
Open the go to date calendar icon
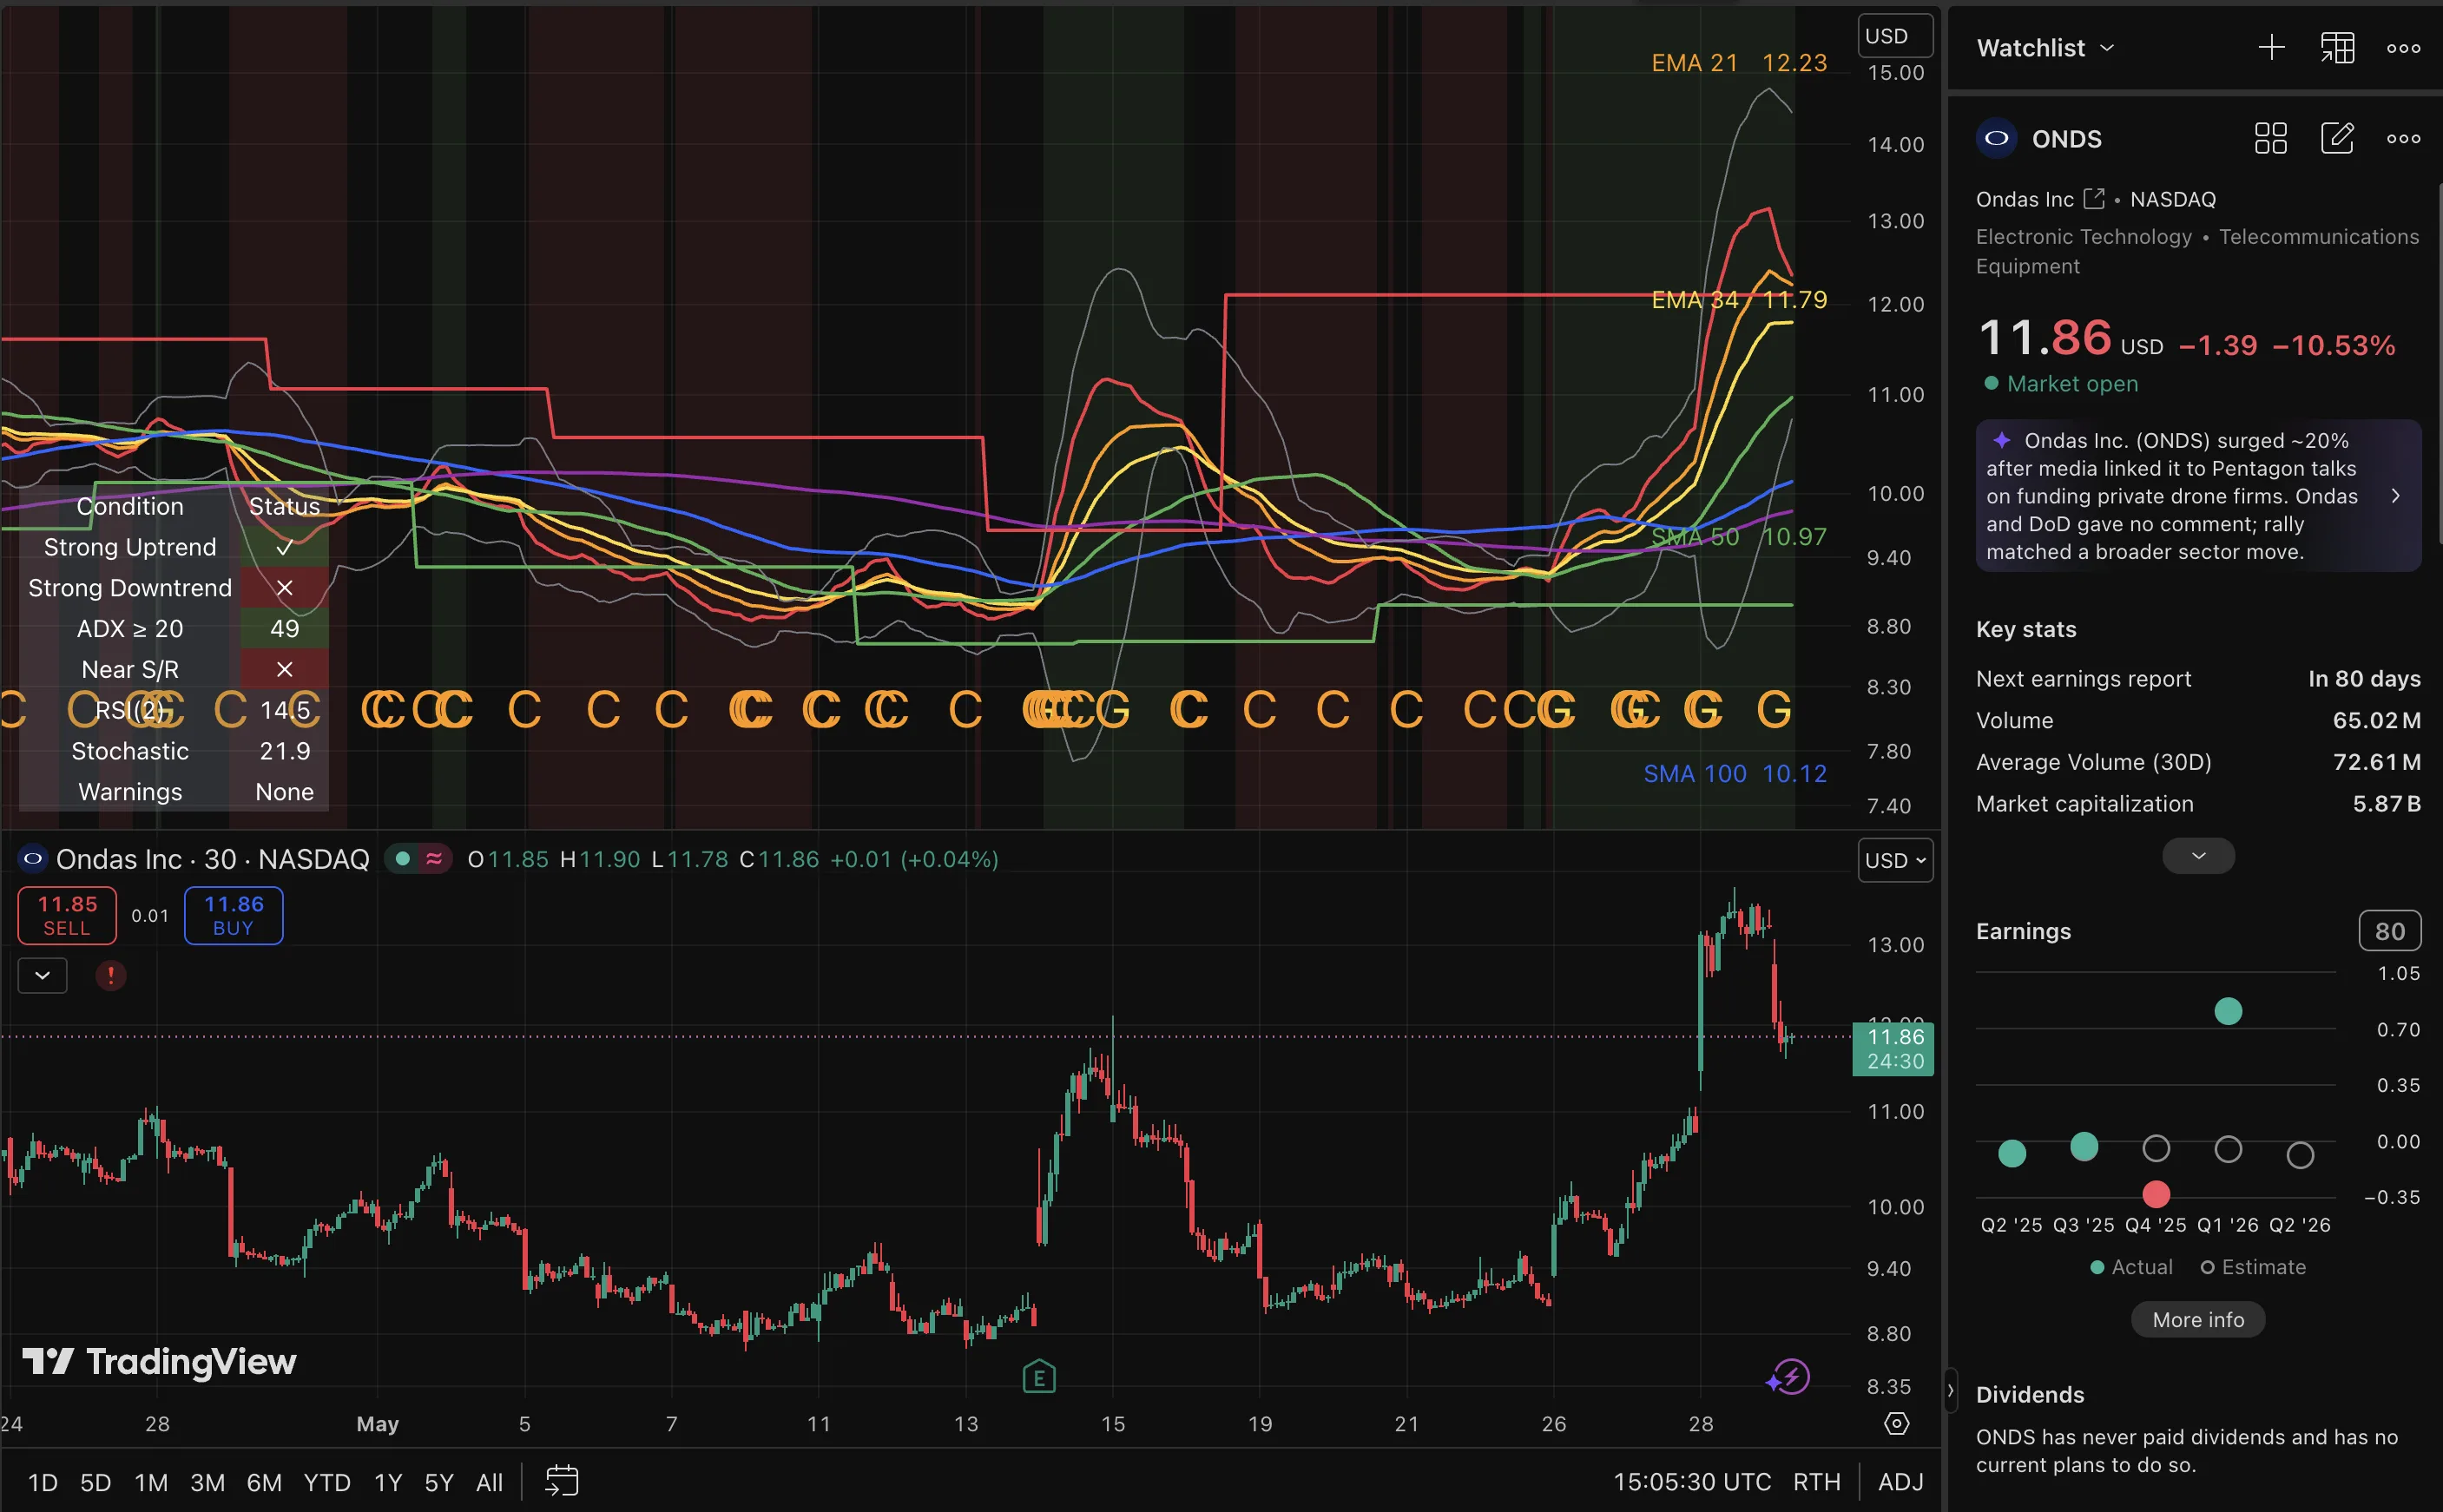[x=561, y=1481]
